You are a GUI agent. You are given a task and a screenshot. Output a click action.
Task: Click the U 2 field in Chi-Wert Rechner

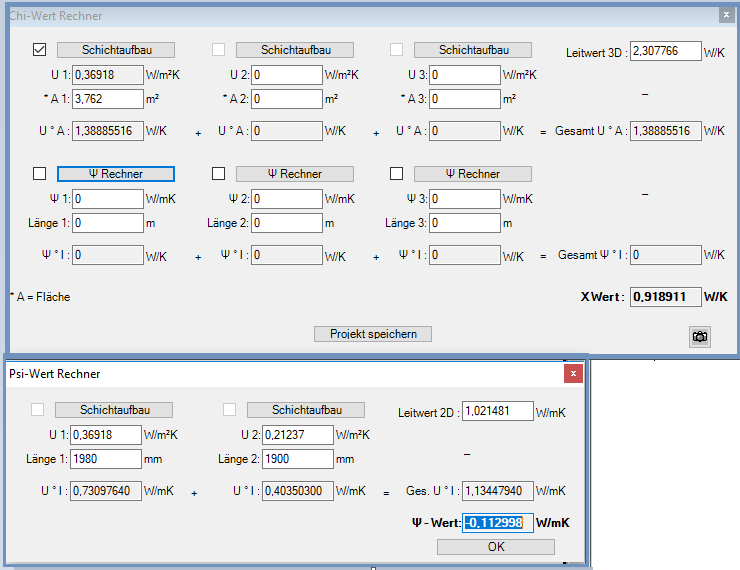pyautogui.click(x=287, y=75)
